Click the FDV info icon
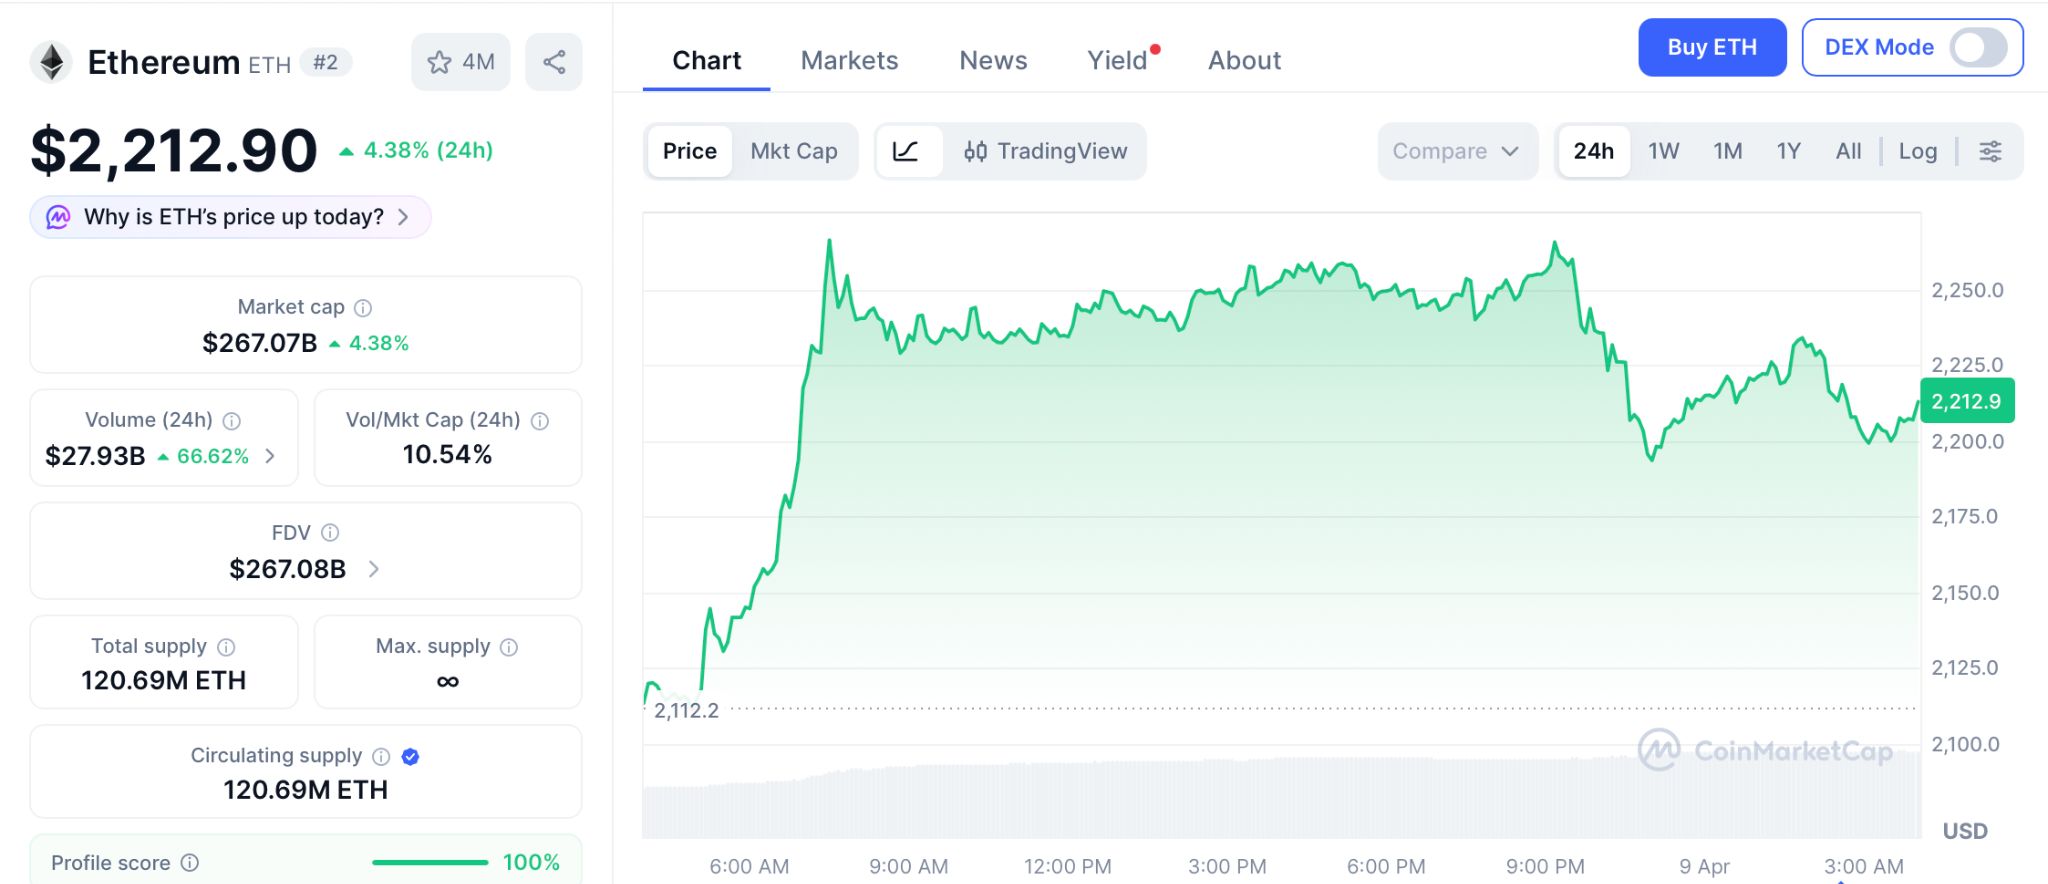The width and height of the screenshot is (2048, 884). (x=330, y=533)
